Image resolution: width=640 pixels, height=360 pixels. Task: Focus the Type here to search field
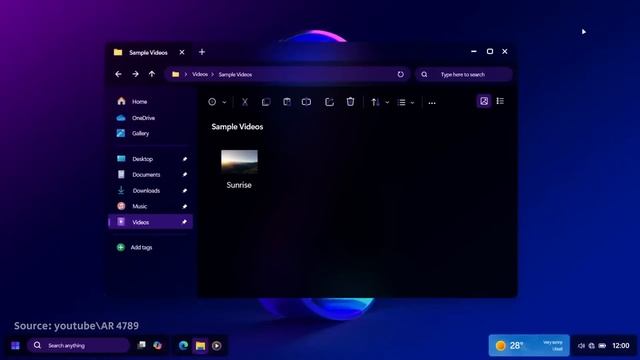[464, 74]
